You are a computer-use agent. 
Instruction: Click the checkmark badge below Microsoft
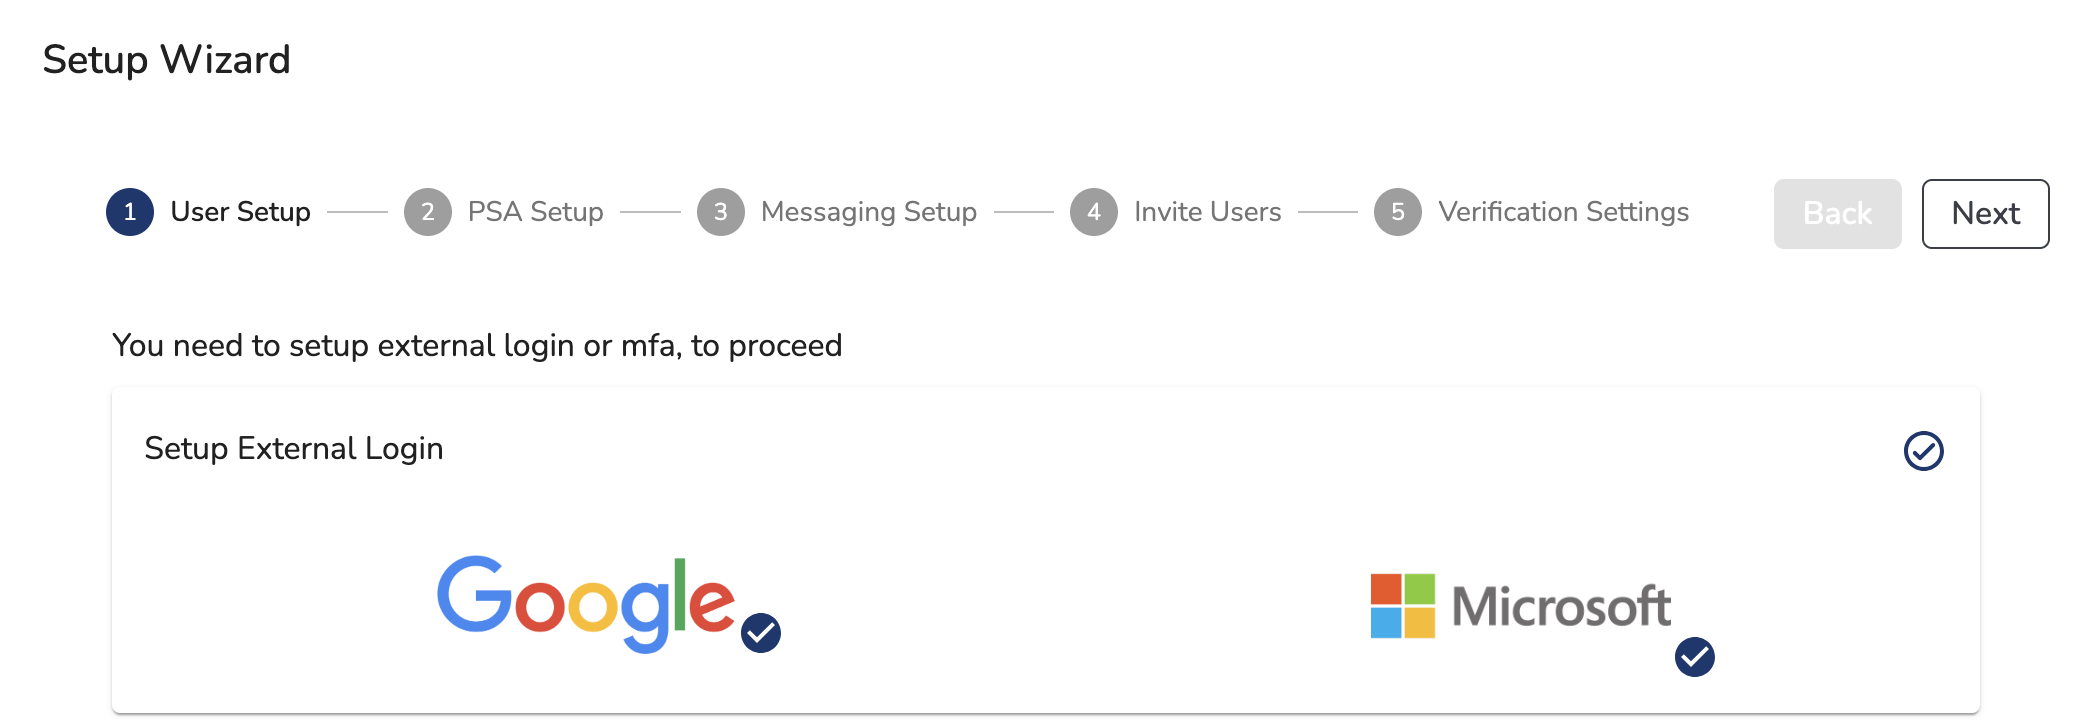pyautogui.click(x=1695, y=657)
